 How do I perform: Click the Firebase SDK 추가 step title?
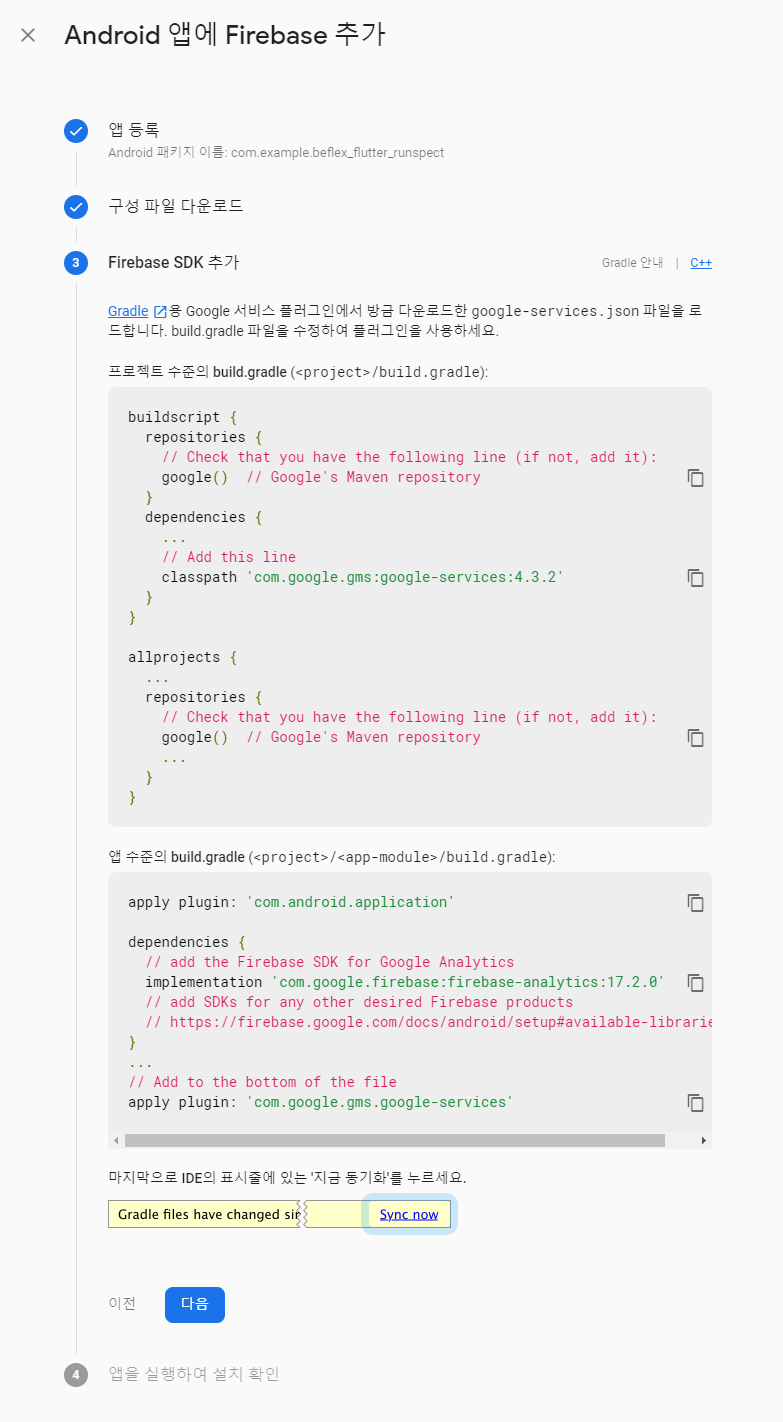[174, 262]
